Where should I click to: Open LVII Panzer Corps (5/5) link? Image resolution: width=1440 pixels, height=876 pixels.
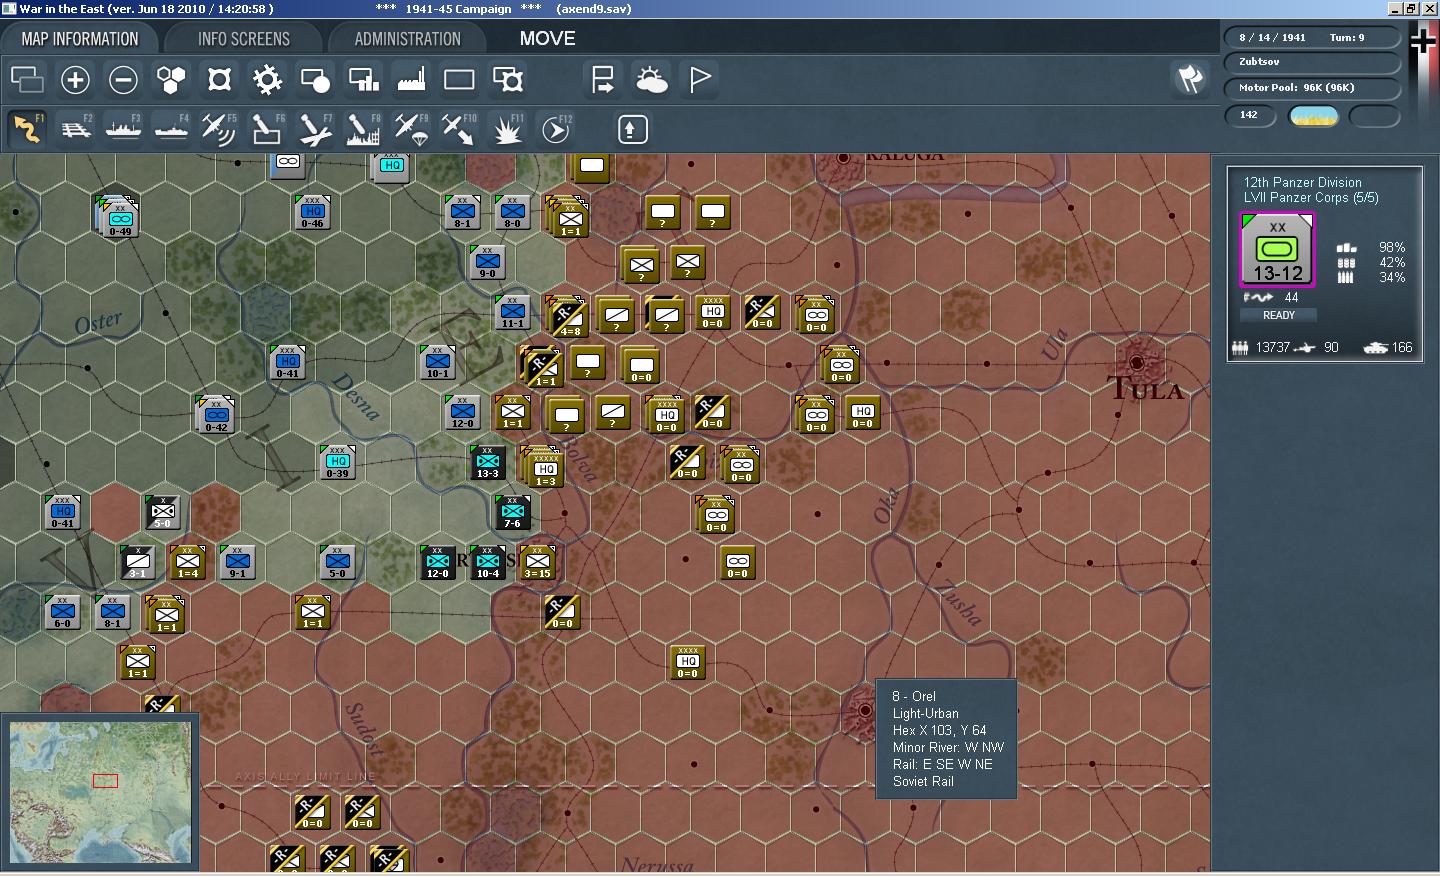tap(1310, 197)
